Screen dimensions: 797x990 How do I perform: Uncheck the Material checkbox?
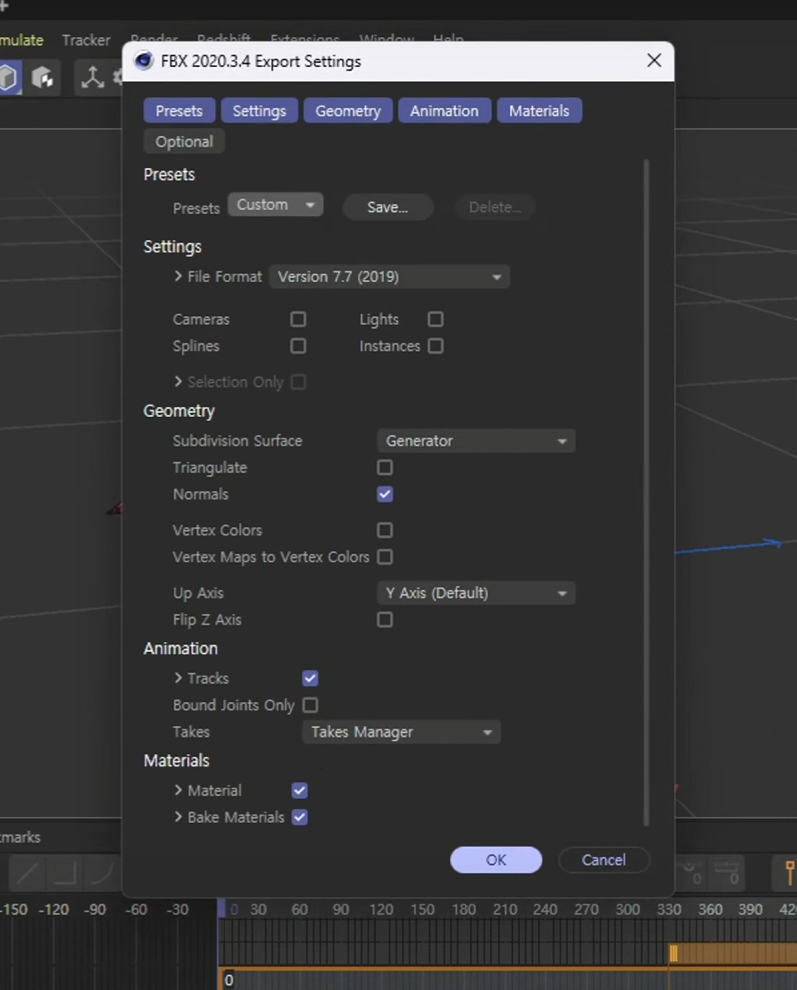[299, 790]
